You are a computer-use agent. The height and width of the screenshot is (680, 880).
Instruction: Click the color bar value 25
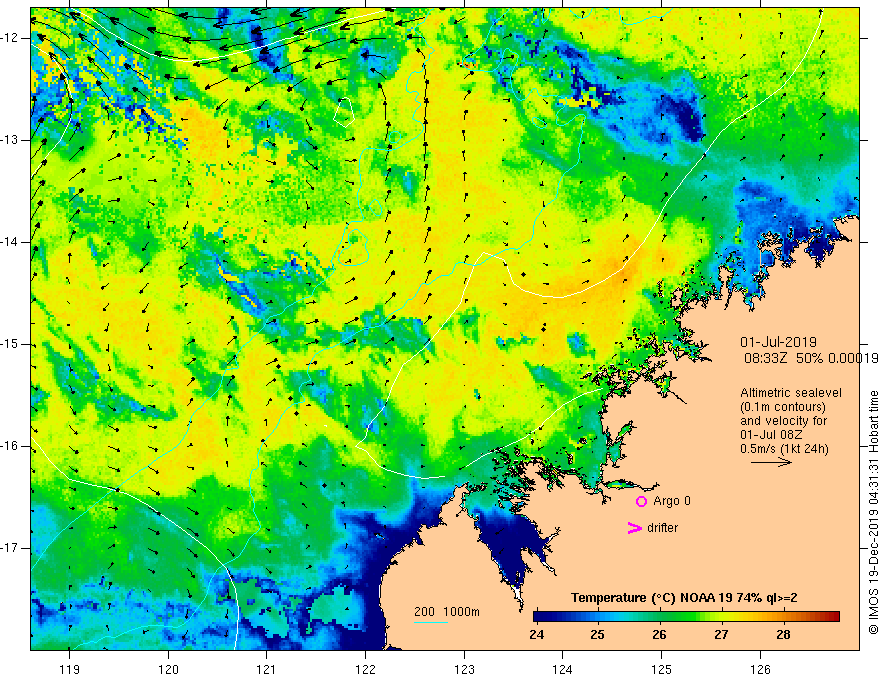598,635
